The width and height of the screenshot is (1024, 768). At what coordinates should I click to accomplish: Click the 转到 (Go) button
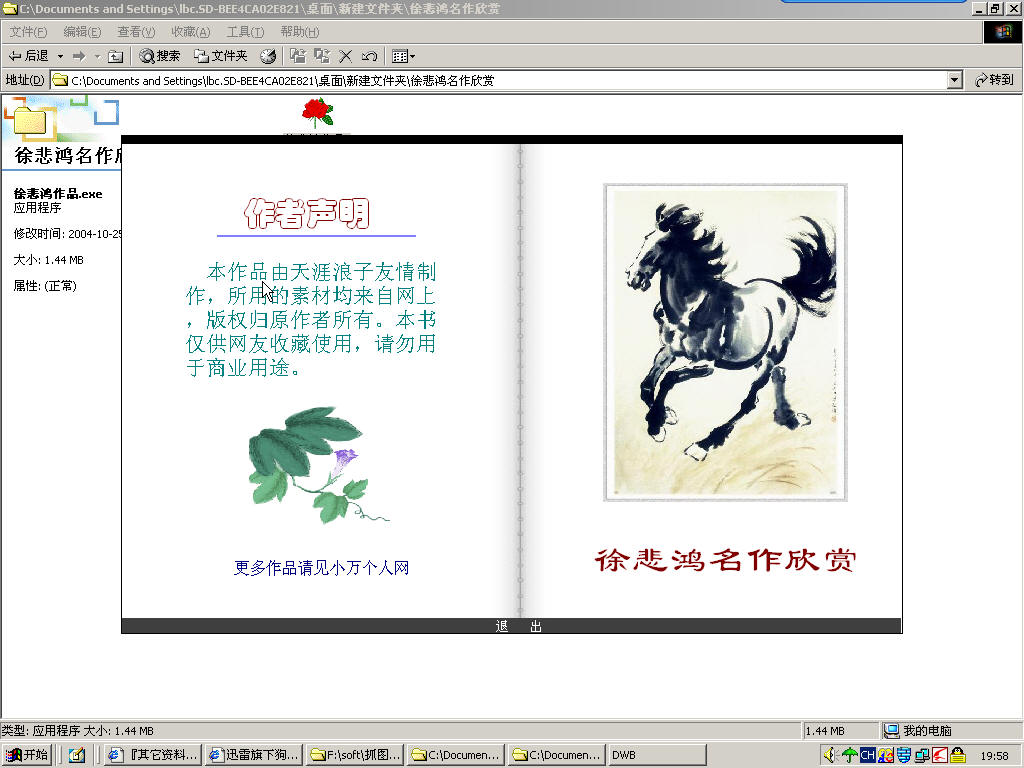(994, 80)
